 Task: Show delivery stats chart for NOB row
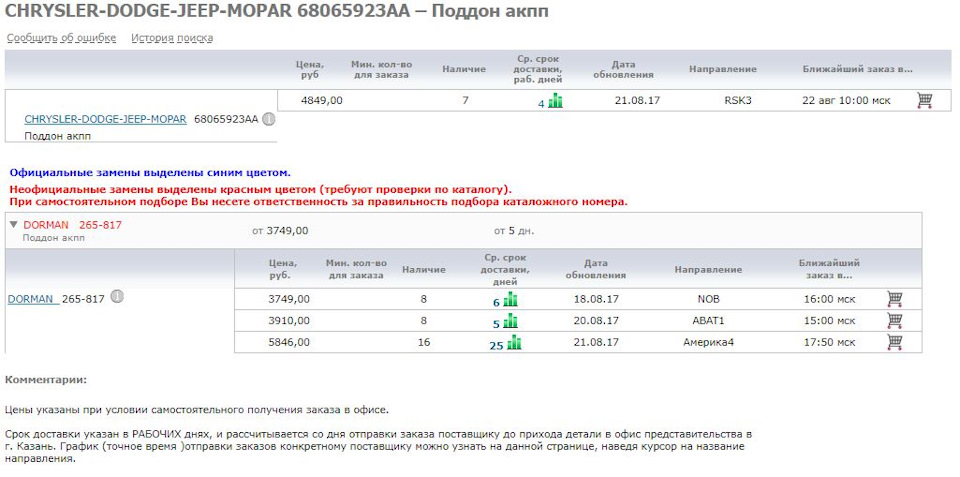click(511, 299)
